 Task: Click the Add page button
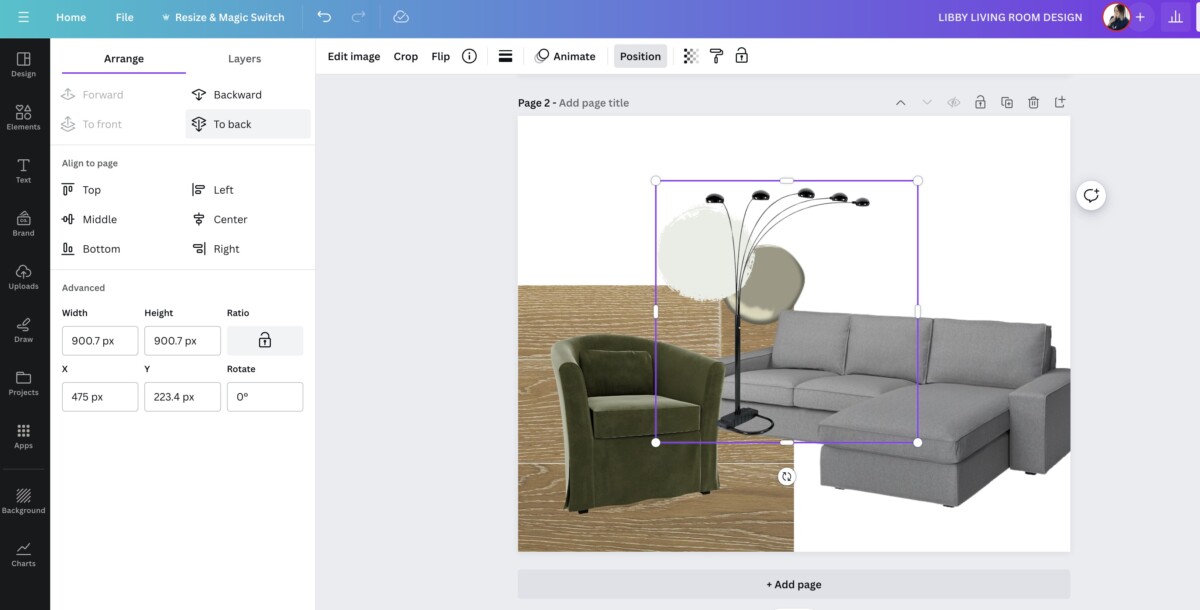(x=793, y=584)
